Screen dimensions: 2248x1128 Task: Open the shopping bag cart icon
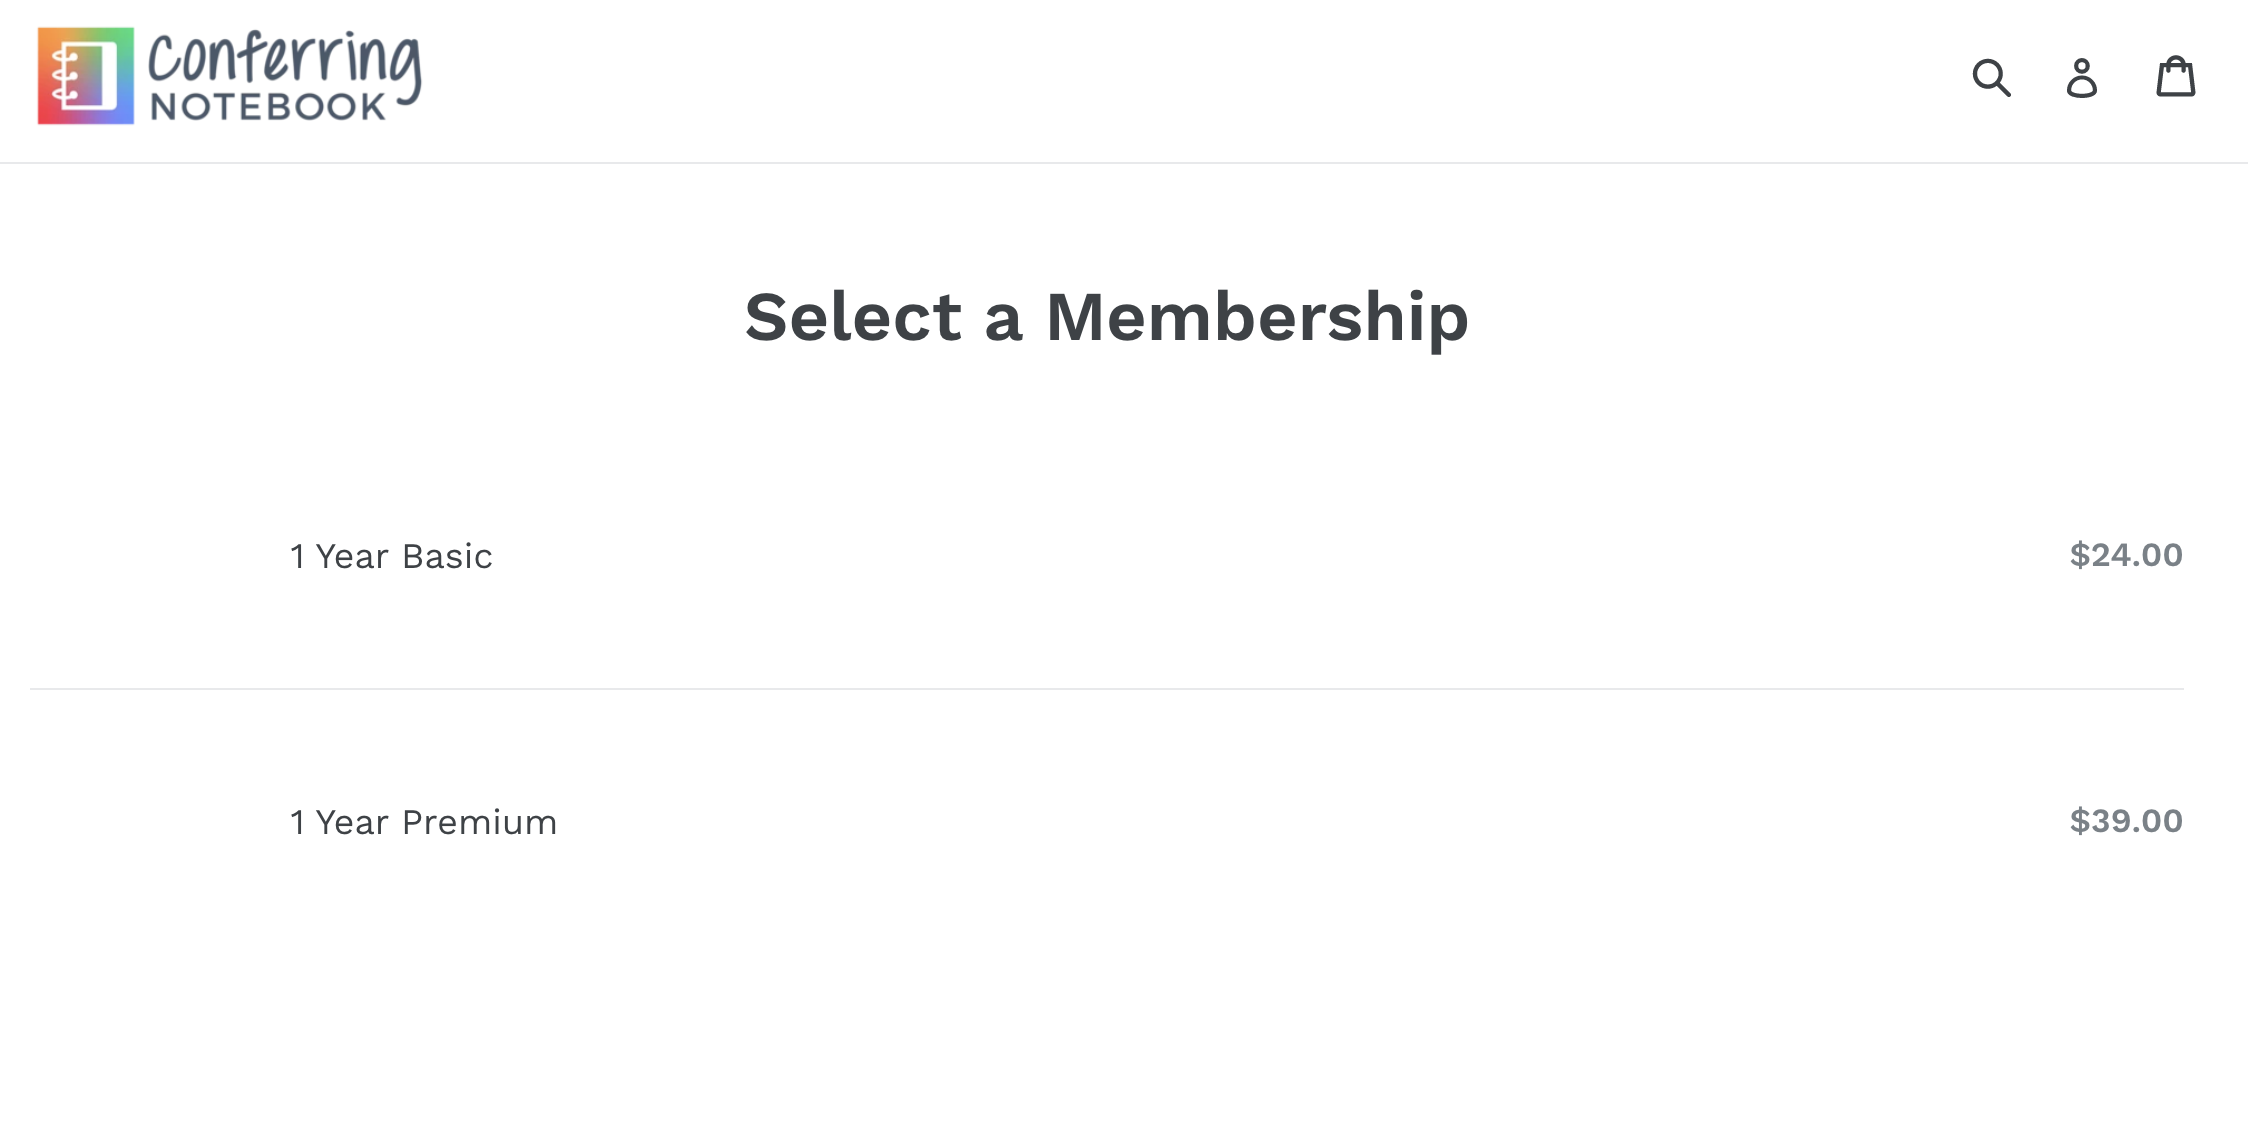2175,77
